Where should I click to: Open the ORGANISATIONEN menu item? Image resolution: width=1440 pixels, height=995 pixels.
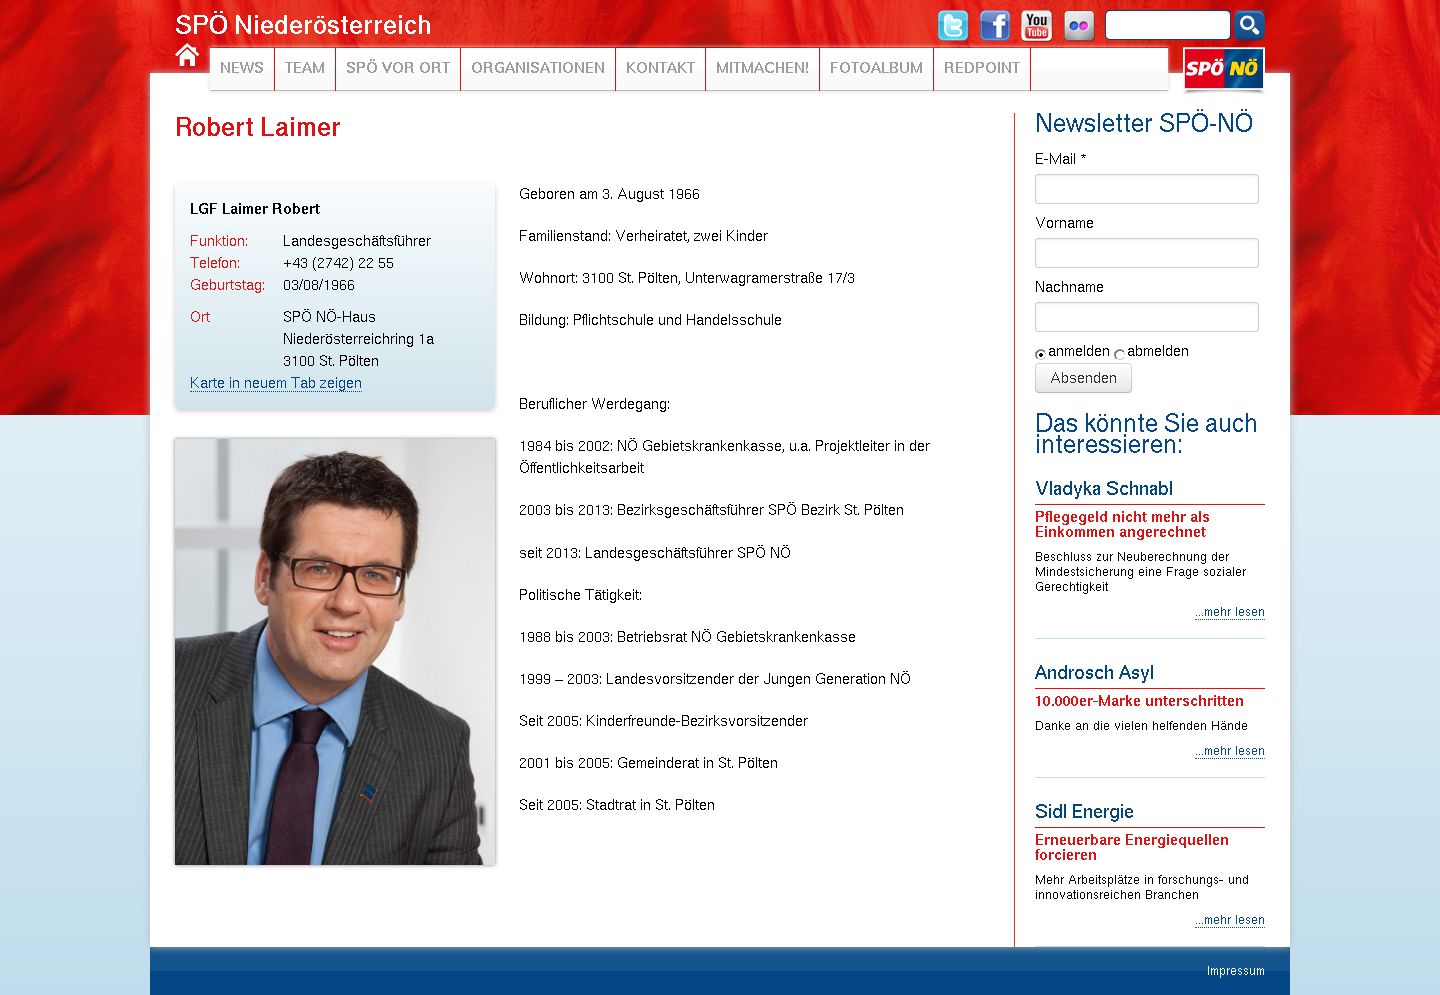click(x=538, y=68)
